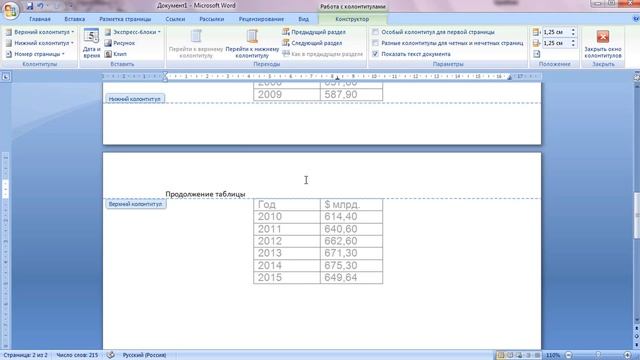This screenshot has width=640, height=360.
Task: Save document via quick access icon
Action: coord(30,6)
